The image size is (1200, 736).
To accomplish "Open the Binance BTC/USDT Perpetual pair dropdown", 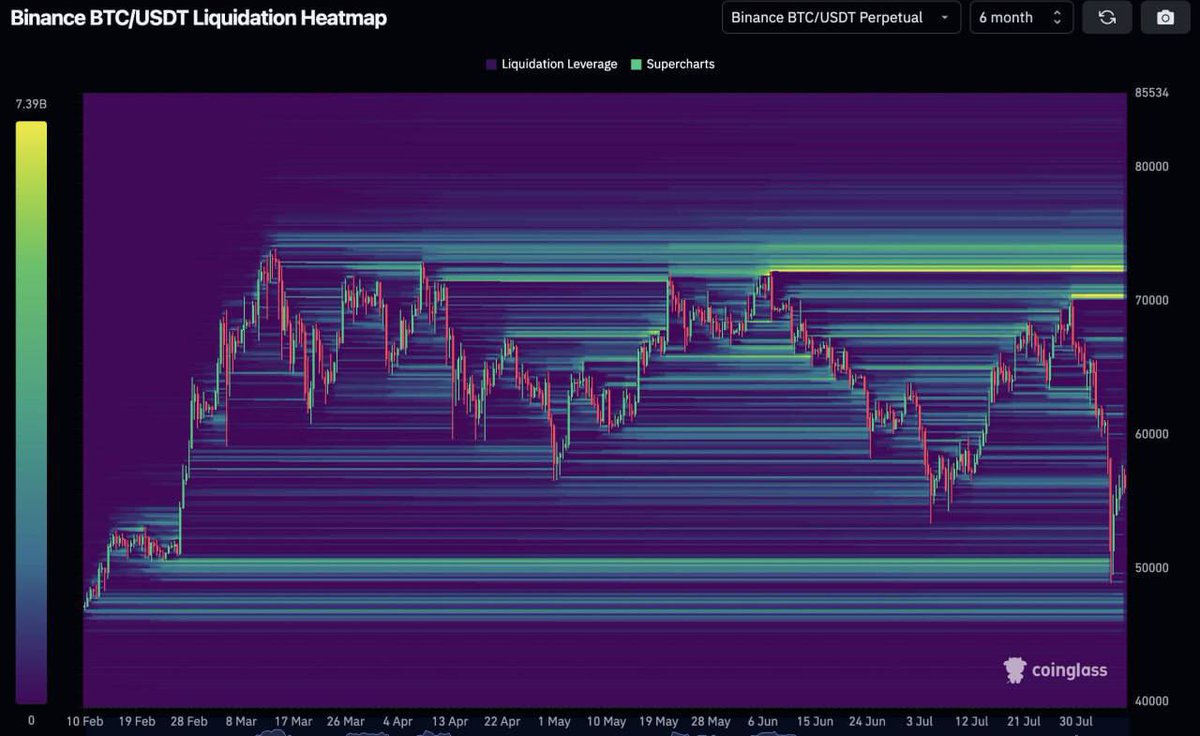I will (840, 17).
